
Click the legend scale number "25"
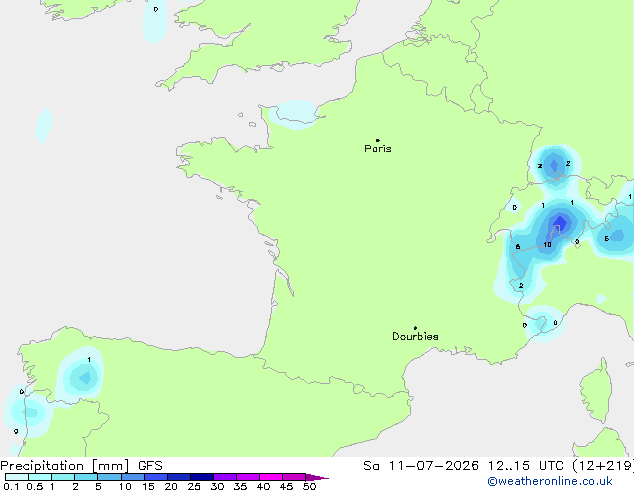(x=194, y=486)
